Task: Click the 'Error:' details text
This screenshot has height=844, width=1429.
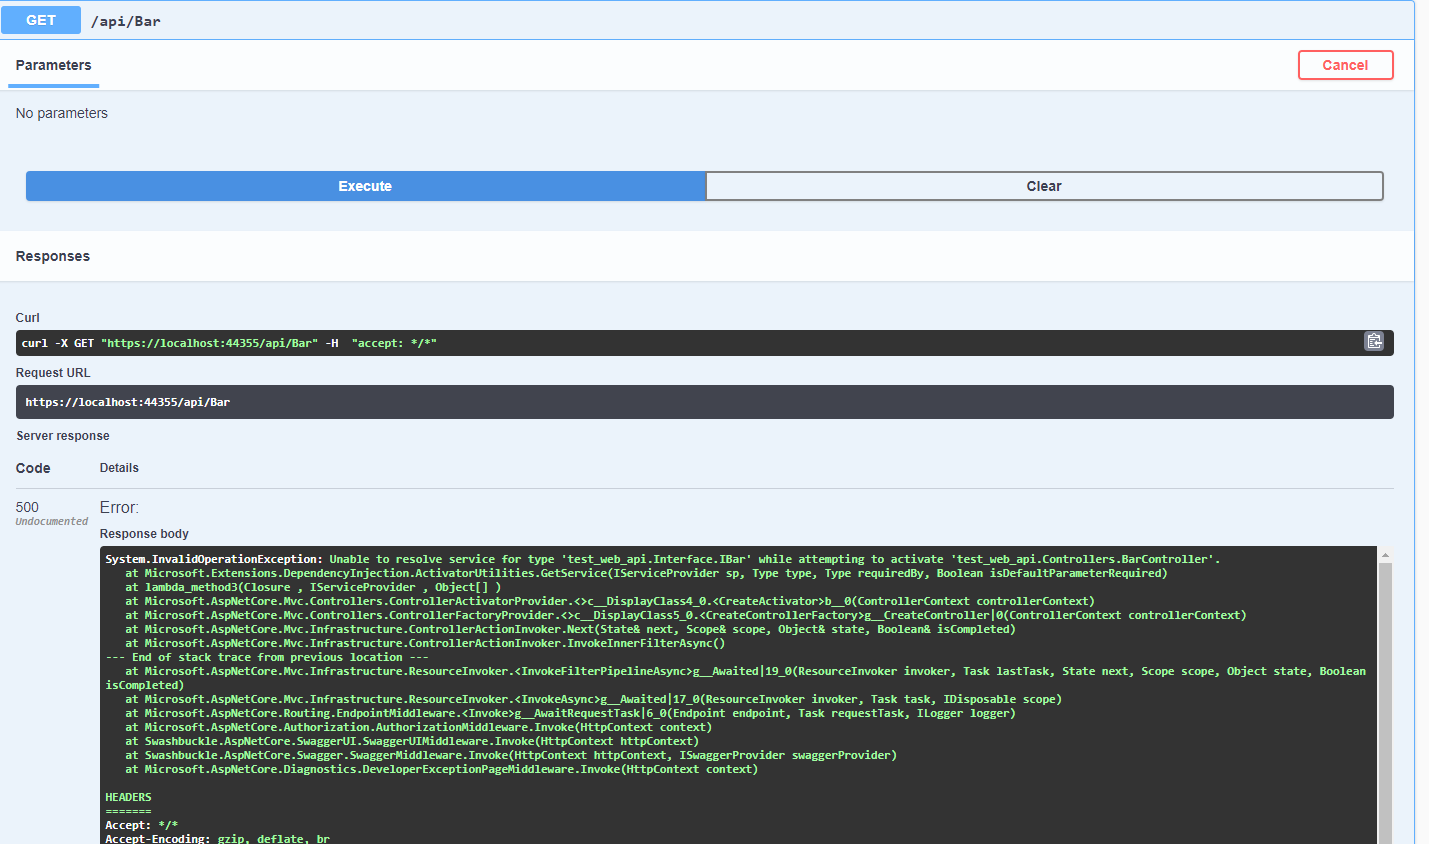Action: 119,507
